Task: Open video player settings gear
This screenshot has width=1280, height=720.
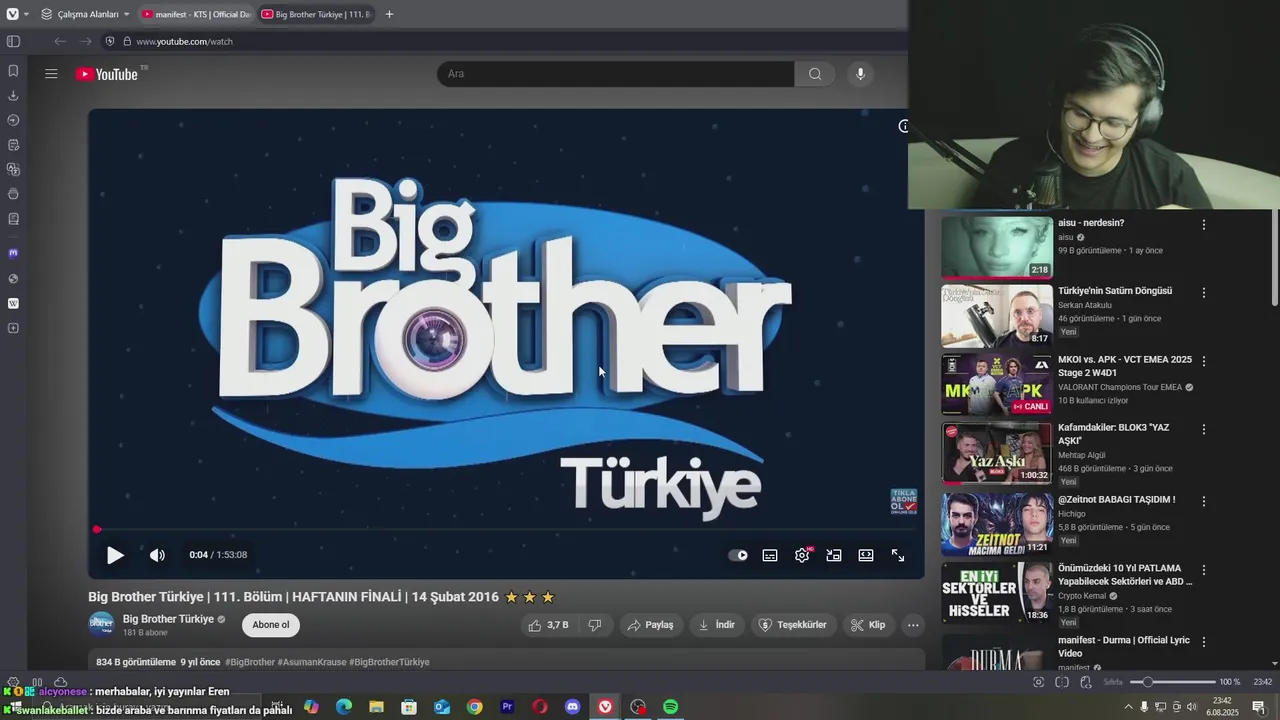Action: tap(802, 555)
